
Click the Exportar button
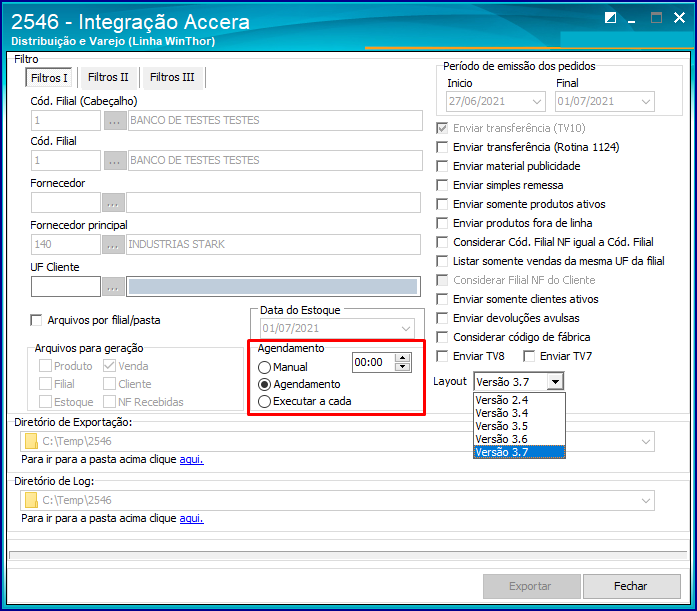(532, 587)
